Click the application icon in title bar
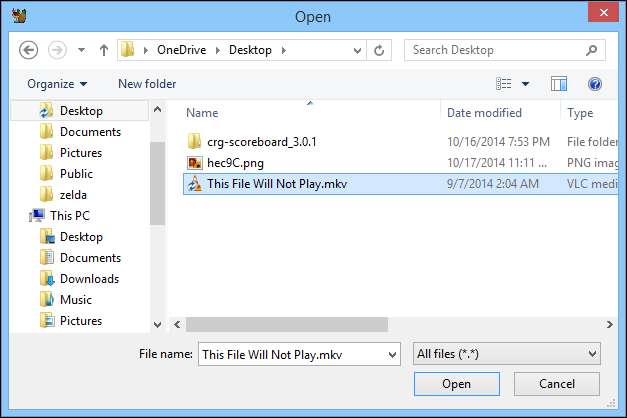Image resolution: width=627 pixels, height=418 pixels. tap(19, 16)
